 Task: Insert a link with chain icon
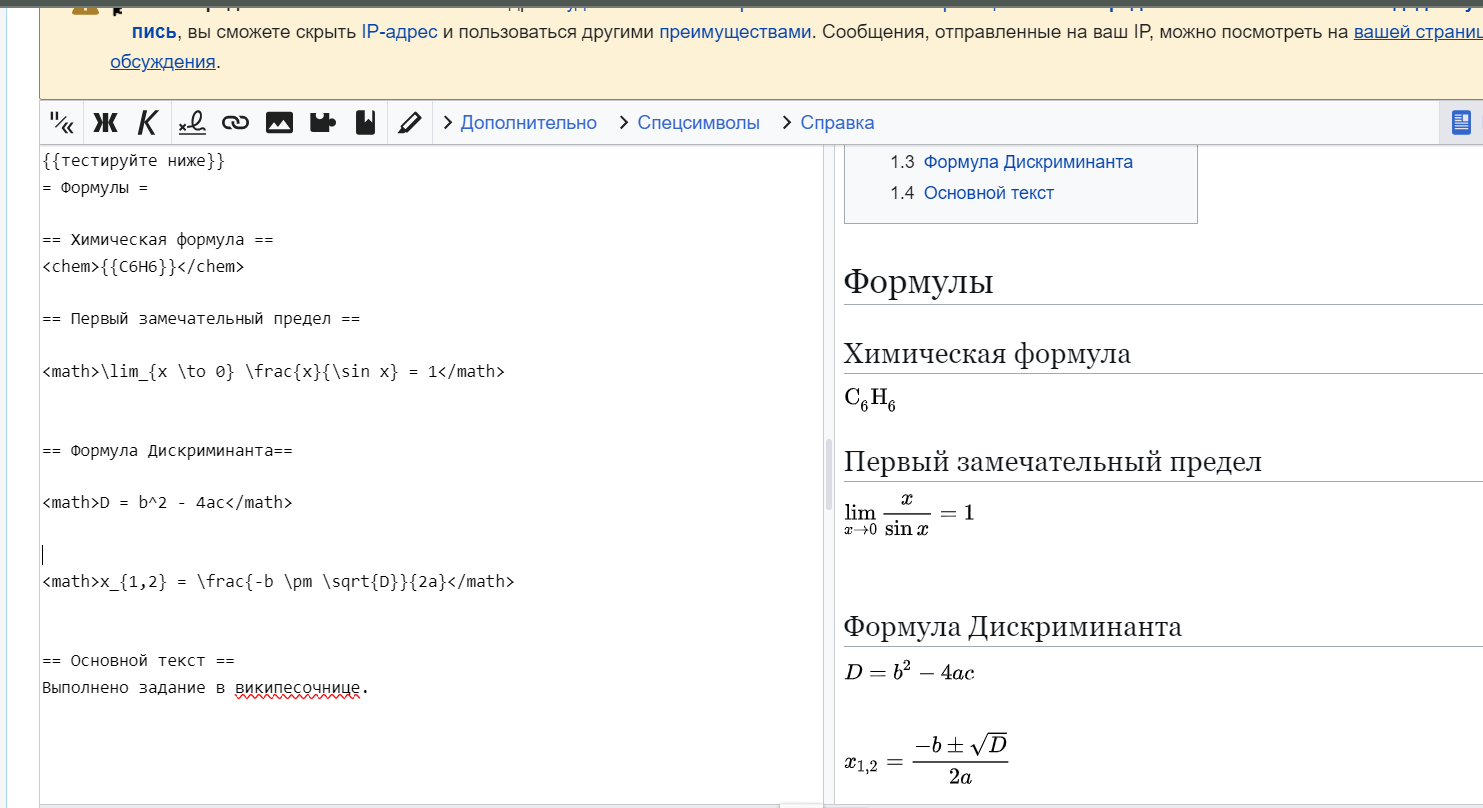(235, 123)
